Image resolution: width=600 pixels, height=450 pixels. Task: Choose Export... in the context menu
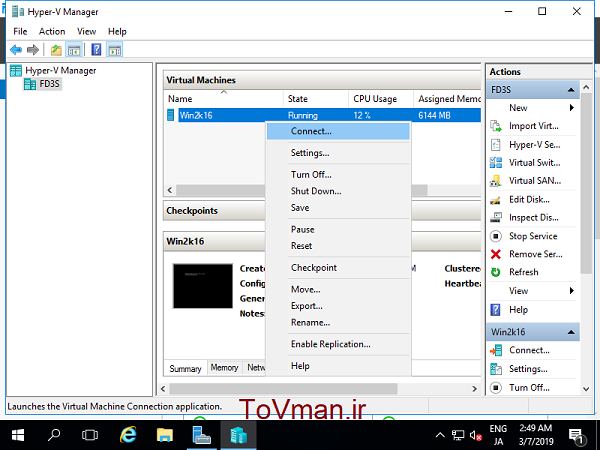click(x=338, y=306)
